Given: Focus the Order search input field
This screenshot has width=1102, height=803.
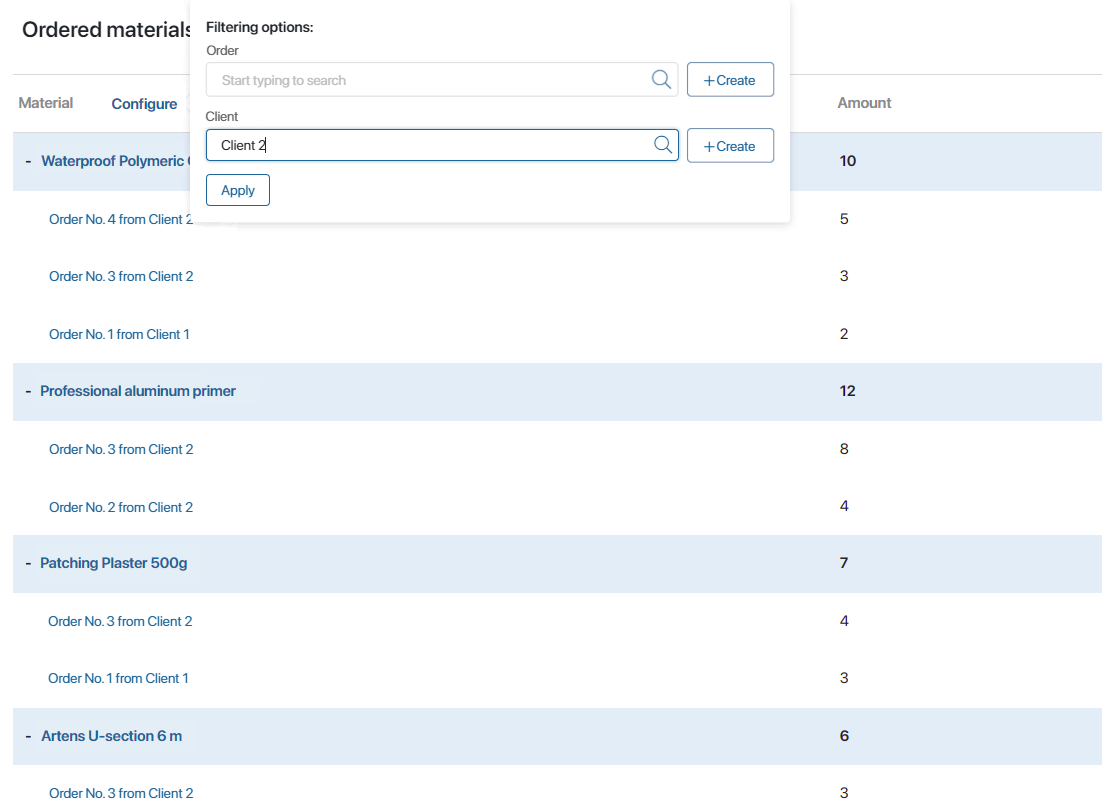Looking at the screenshot, I should pos(430,80).
